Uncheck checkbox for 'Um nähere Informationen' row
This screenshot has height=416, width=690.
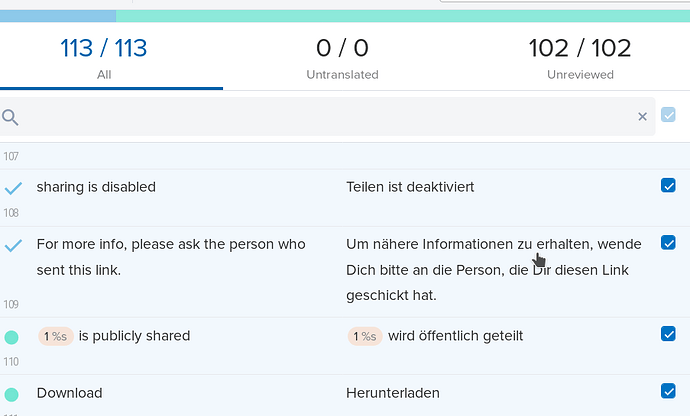(x=668, y=243)
